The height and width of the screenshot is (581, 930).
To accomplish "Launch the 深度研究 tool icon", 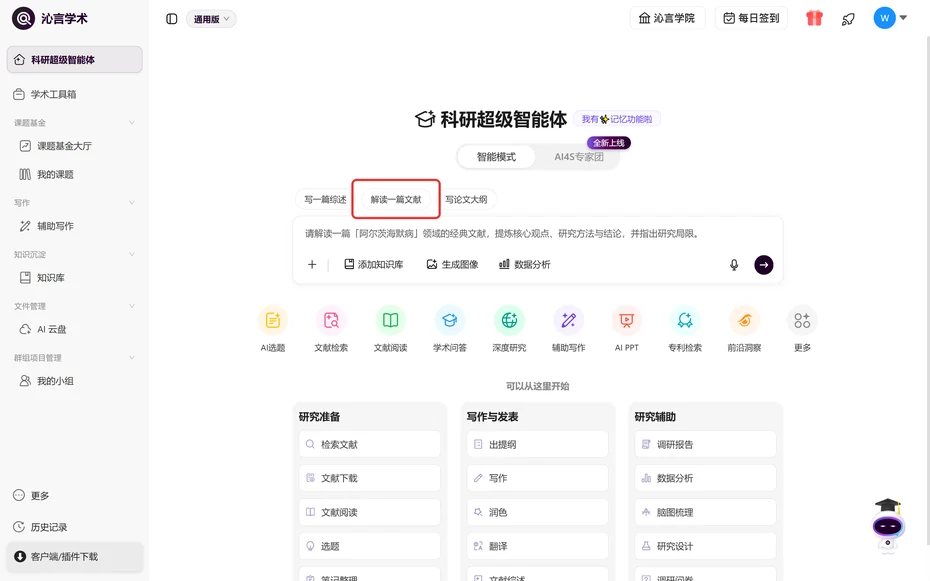I will coord(509,321).
